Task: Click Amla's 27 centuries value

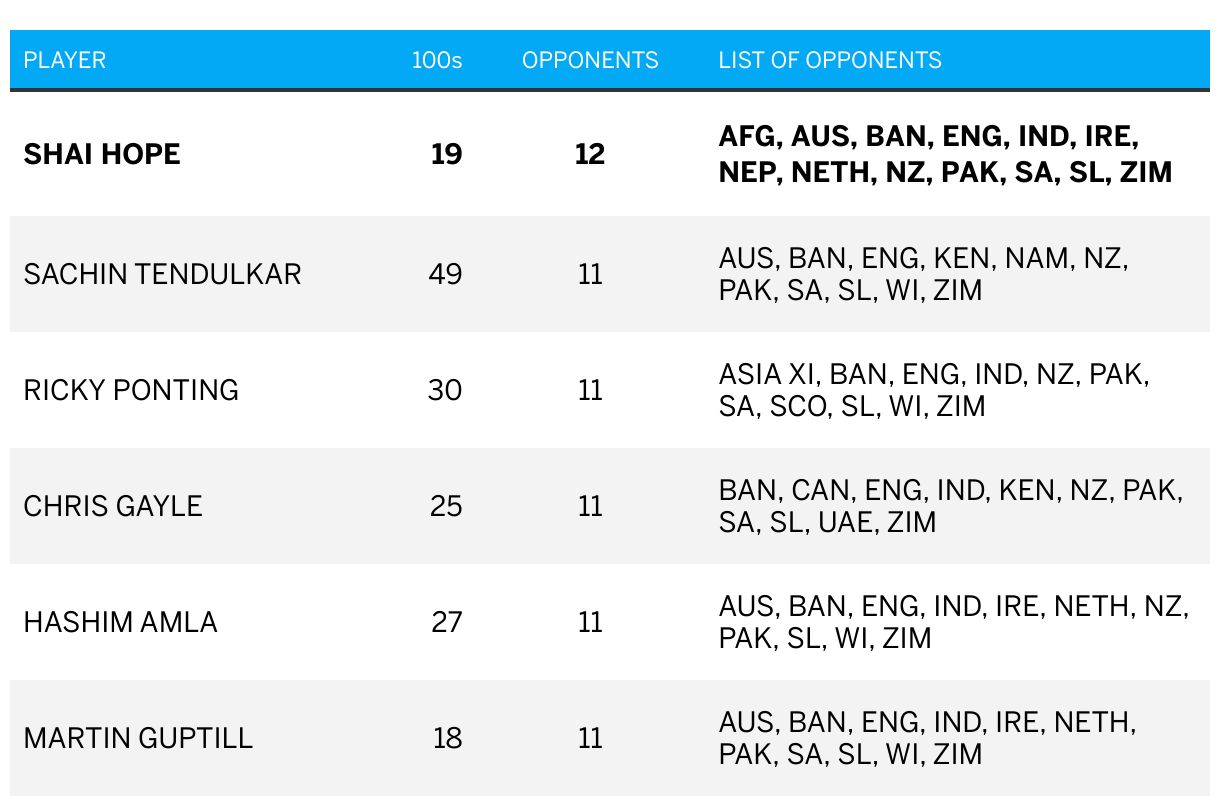Action: pos(446,622)
